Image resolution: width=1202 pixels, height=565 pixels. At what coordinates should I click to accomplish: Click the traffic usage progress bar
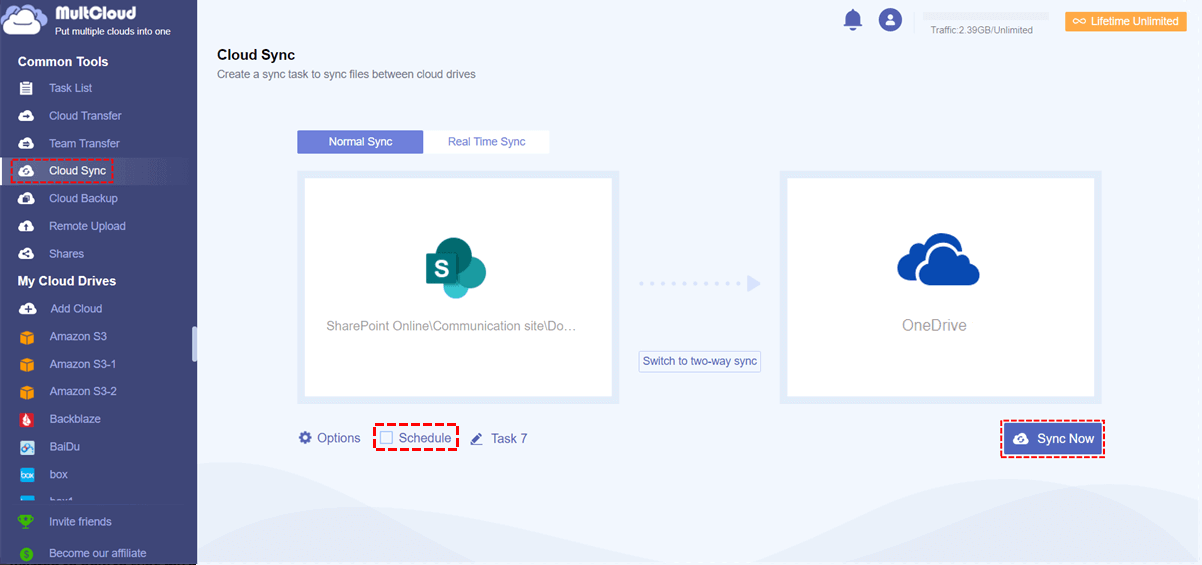pos(985,16)
